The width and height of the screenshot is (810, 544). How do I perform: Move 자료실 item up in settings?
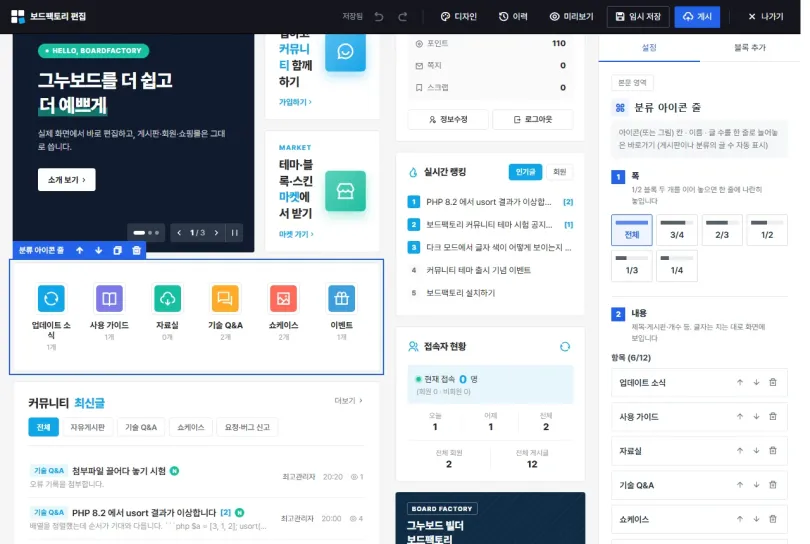pos(740,450)
